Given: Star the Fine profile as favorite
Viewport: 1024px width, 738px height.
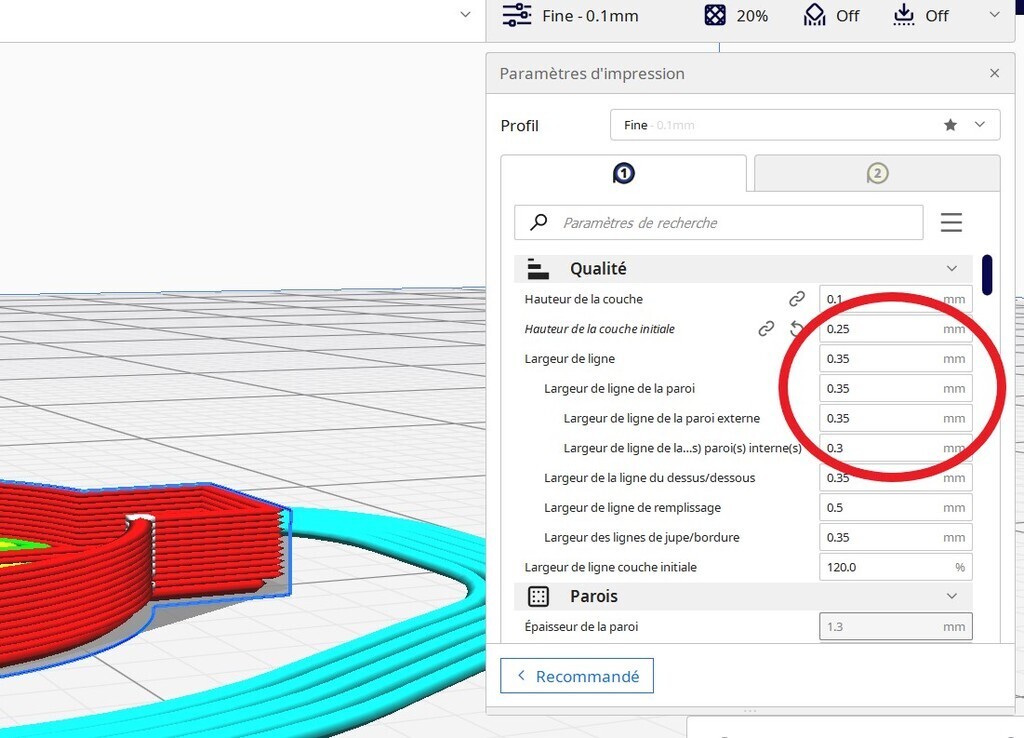Looking at the screenshot, I should coord(949,124).
